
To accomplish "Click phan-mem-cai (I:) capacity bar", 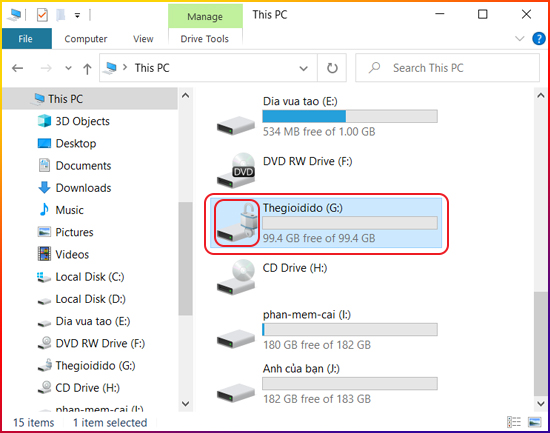I will 350,329.
